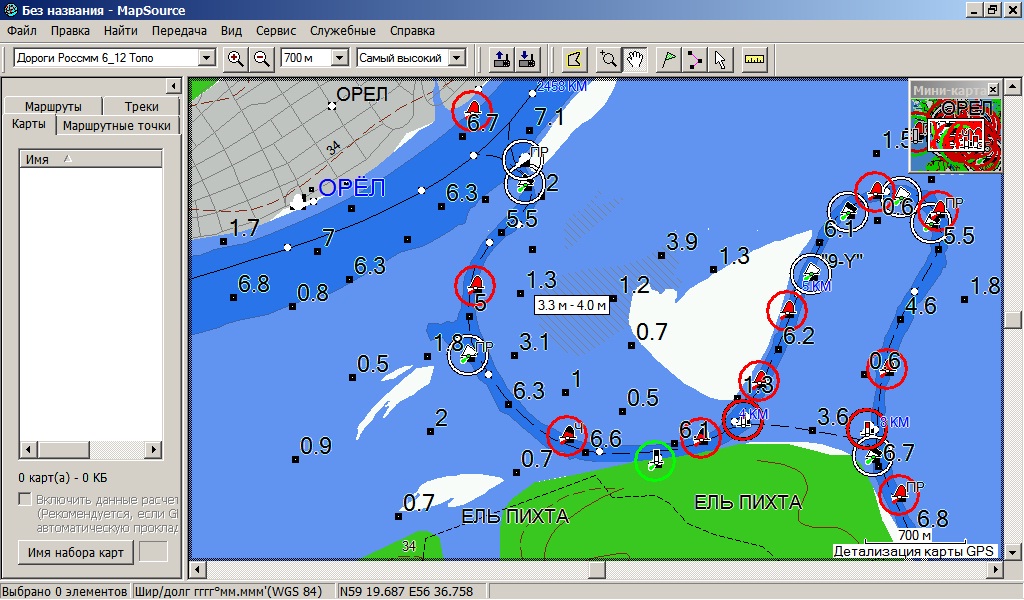
Task: Close the mini-map overview panel
Action: pos(992,88)
